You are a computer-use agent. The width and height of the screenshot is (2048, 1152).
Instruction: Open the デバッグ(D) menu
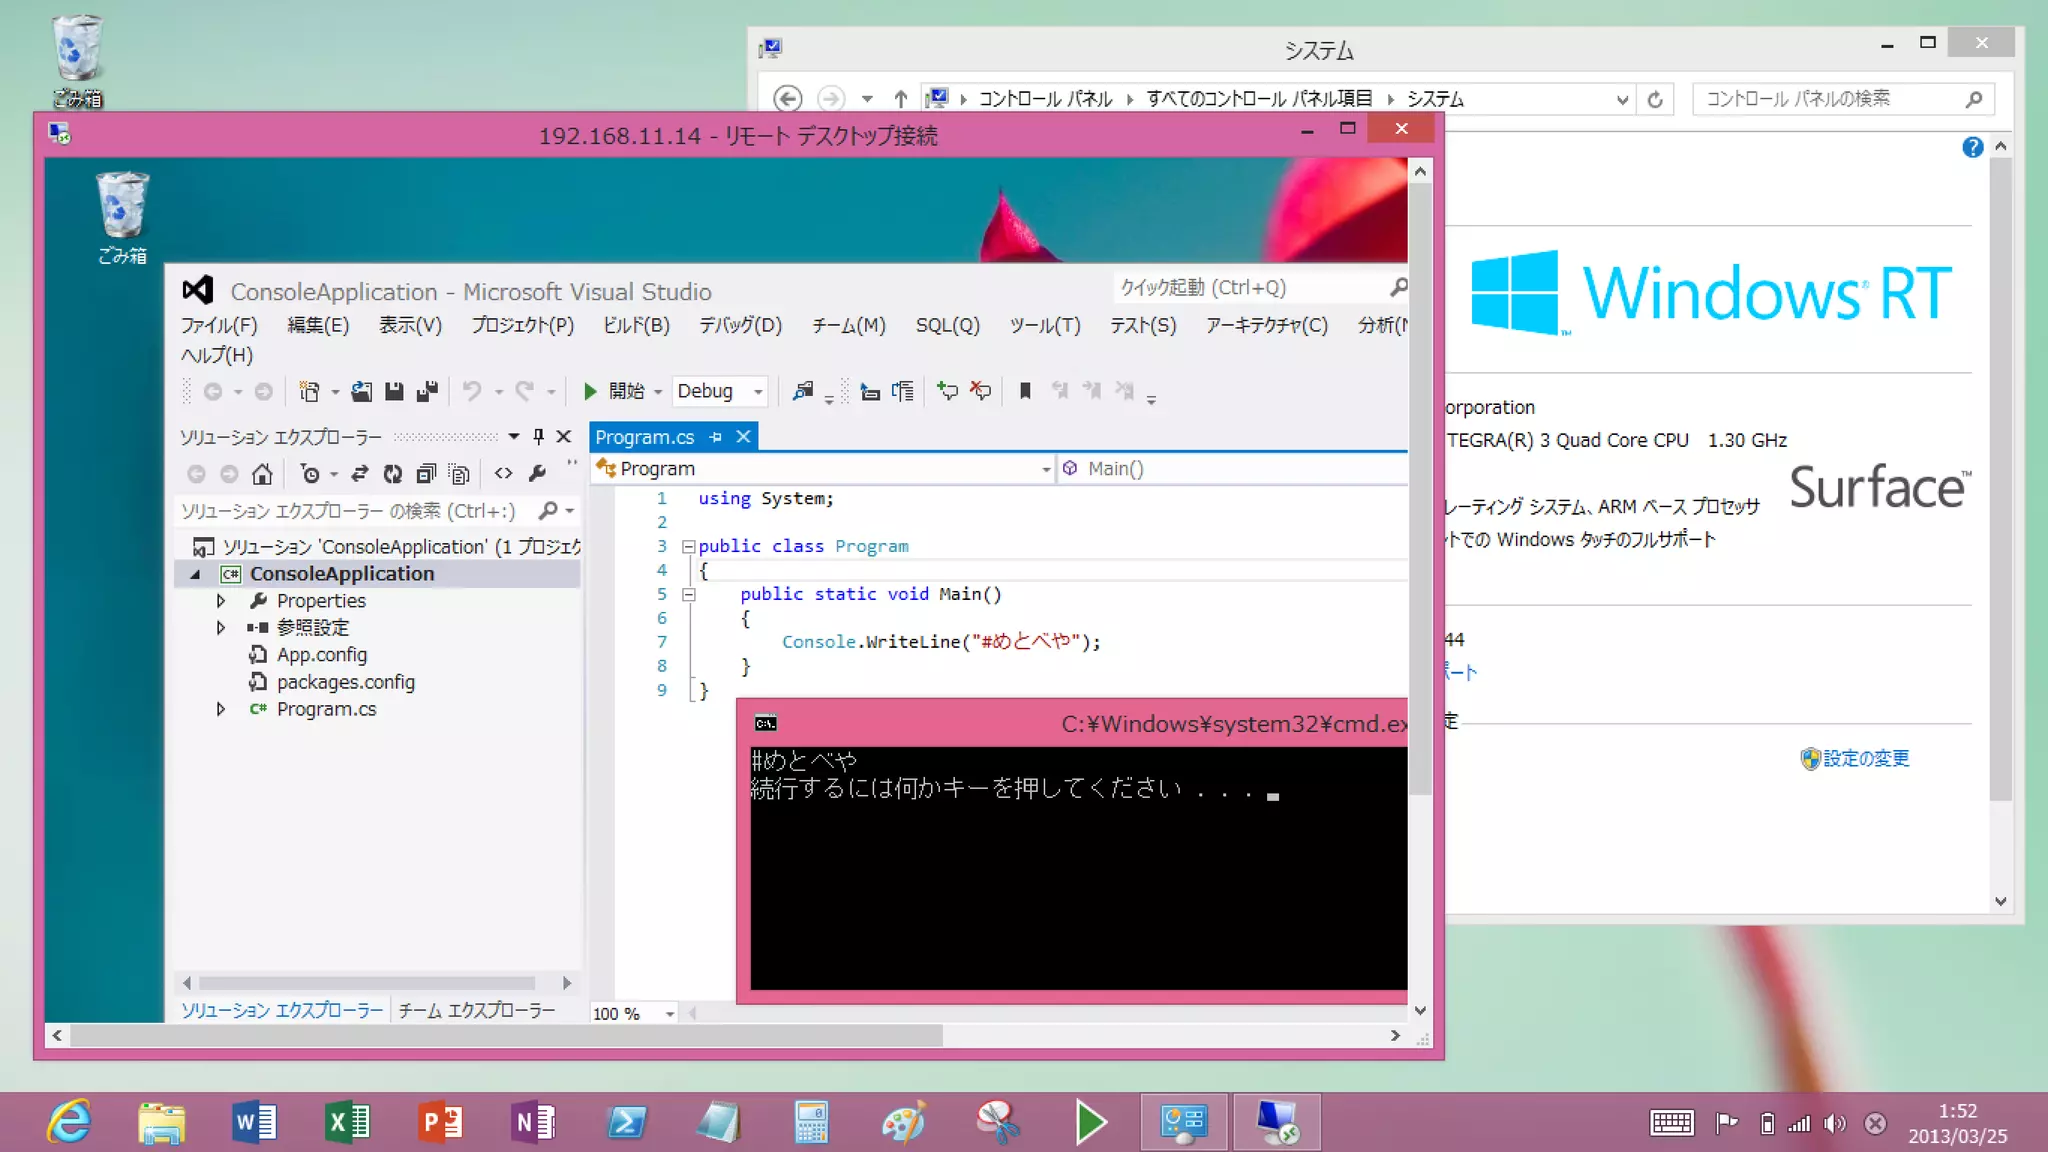click(740, 325)
